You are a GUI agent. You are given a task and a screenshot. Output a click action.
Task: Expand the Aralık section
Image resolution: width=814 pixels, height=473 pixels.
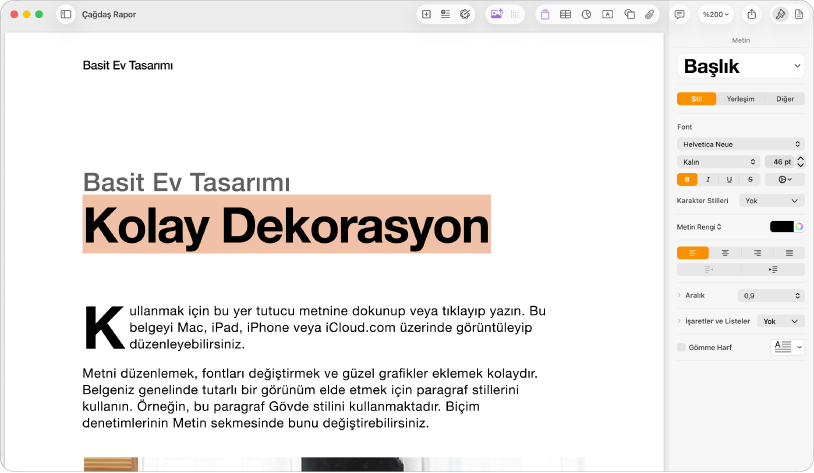[679, 295]
